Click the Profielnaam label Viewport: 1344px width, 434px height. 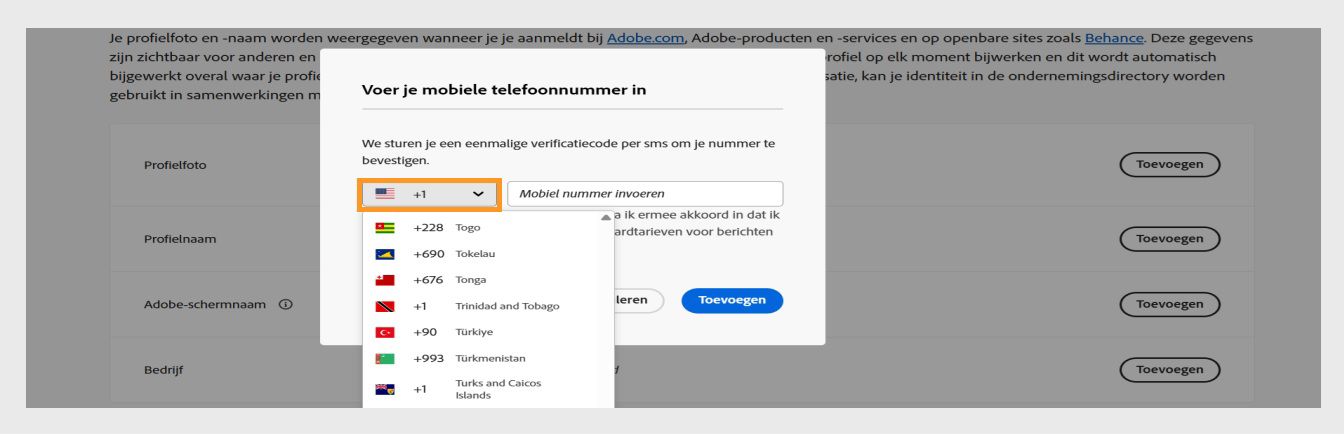coord(180,239)
